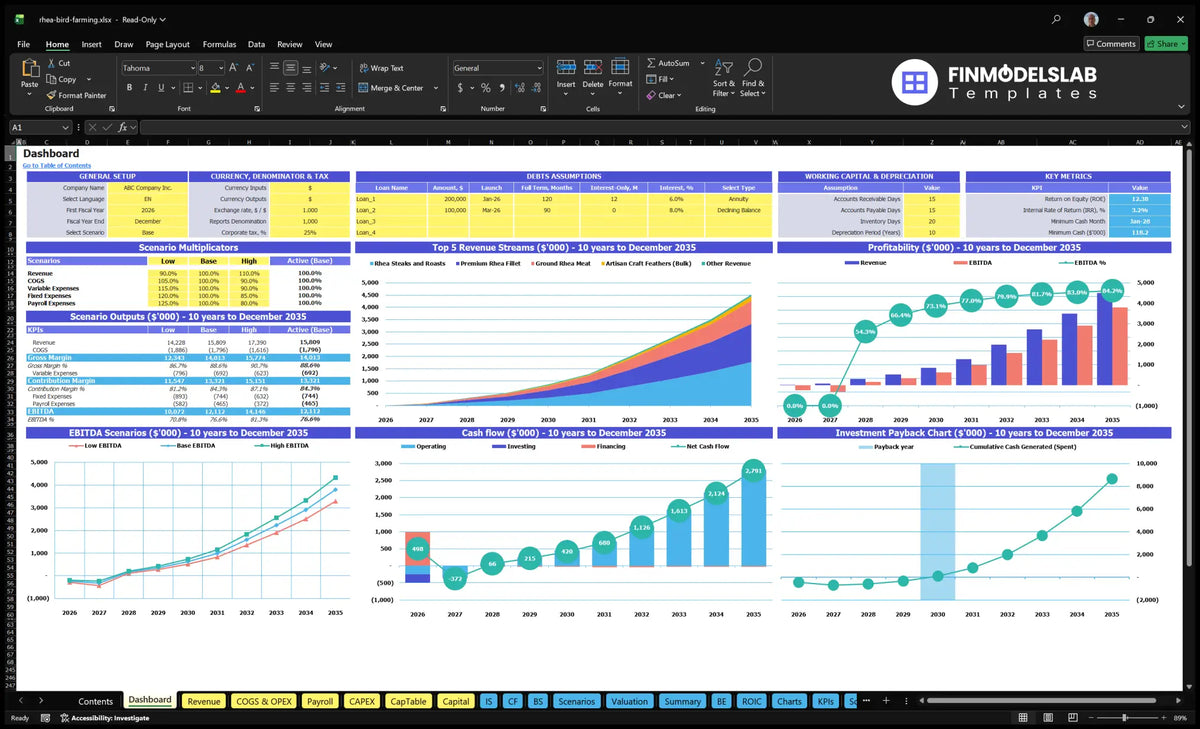Viewport: 1200px width, 729px height.
Task: Open the Search magnifier in the title bar
Action: point(1057,19)
